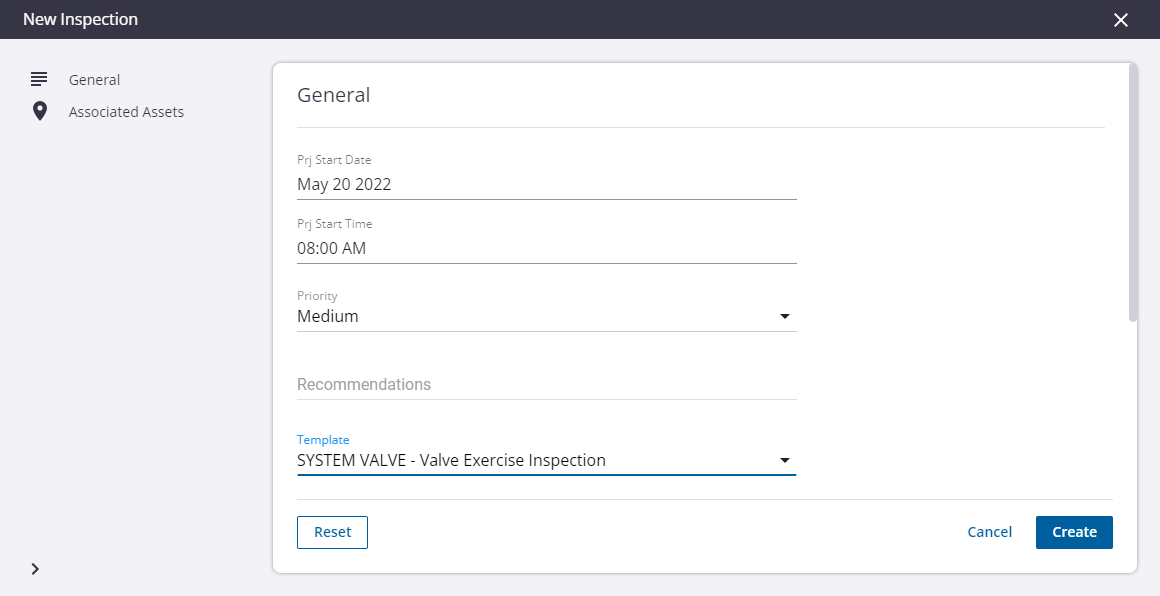Image resolution: width=1160 pixels, height=596 pixels.
Task: Open the Priority dropdown arrow
Action: pos(785,316)
